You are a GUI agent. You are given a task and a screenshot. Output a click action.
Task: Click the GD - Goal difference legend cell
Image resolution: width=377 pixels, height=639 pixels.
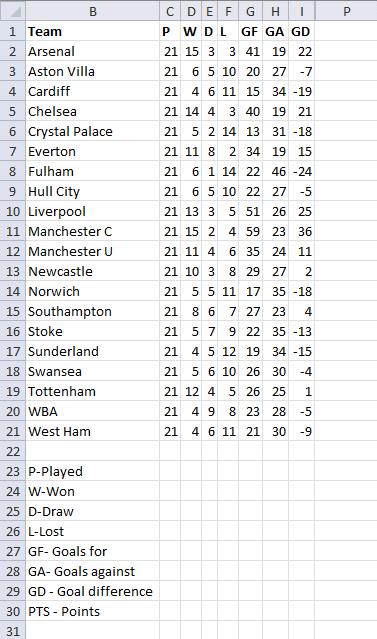(x=93, y=591)
